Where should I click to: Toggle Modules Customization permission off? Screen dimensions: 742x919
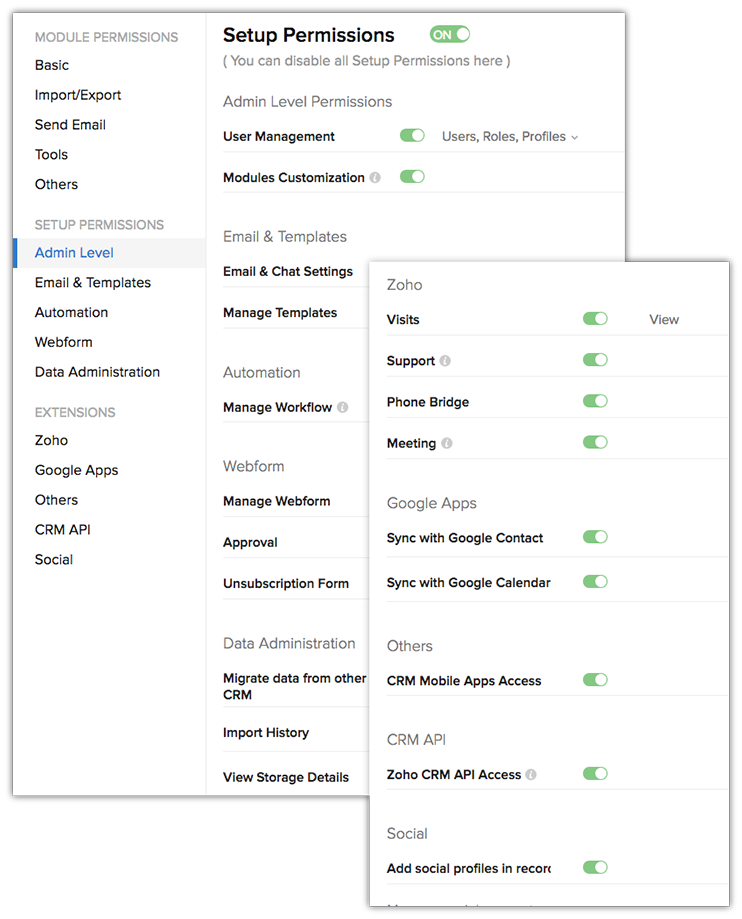coord(412,177)
